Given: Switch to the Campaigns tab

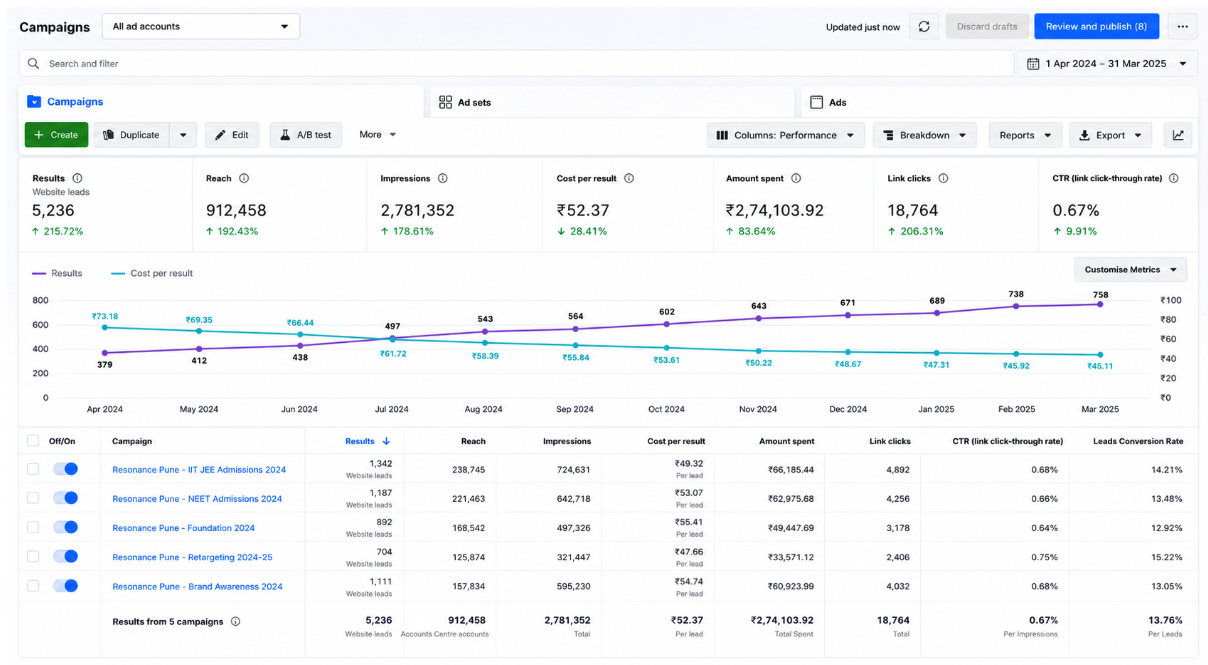Looking at the screenshot, I should tap(221, 102).
